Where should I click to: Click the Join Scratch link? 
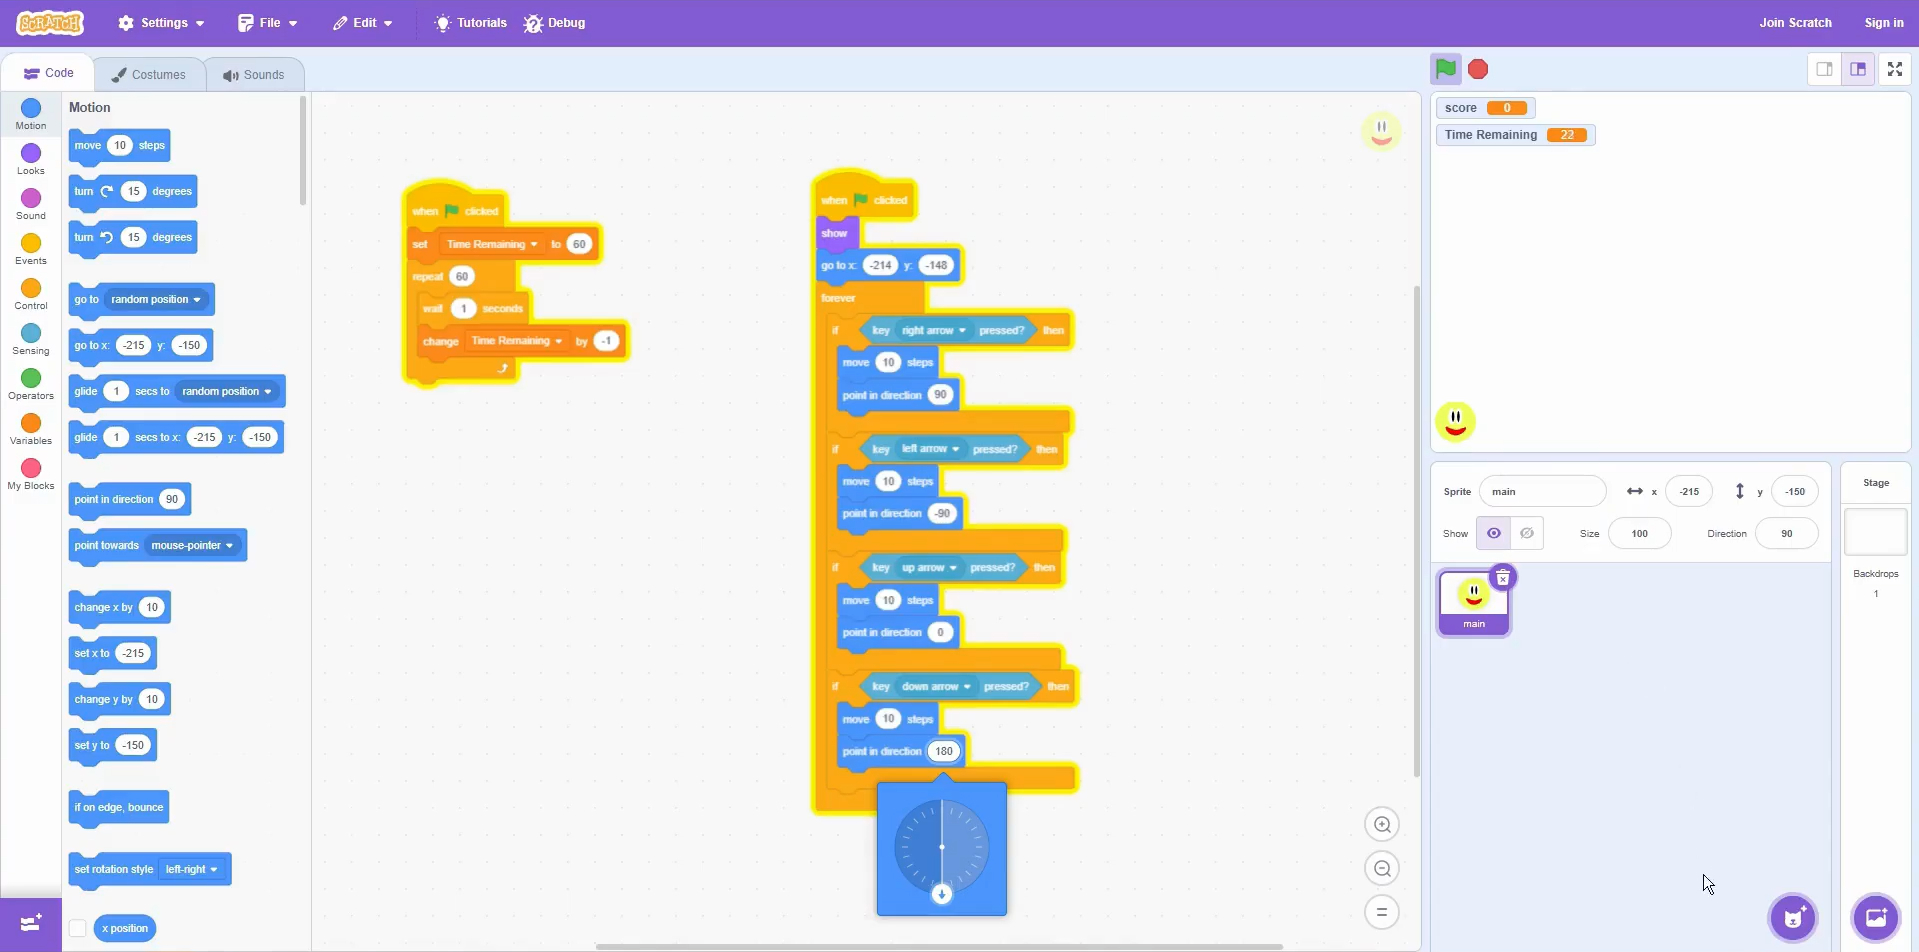pos(1795,23)
